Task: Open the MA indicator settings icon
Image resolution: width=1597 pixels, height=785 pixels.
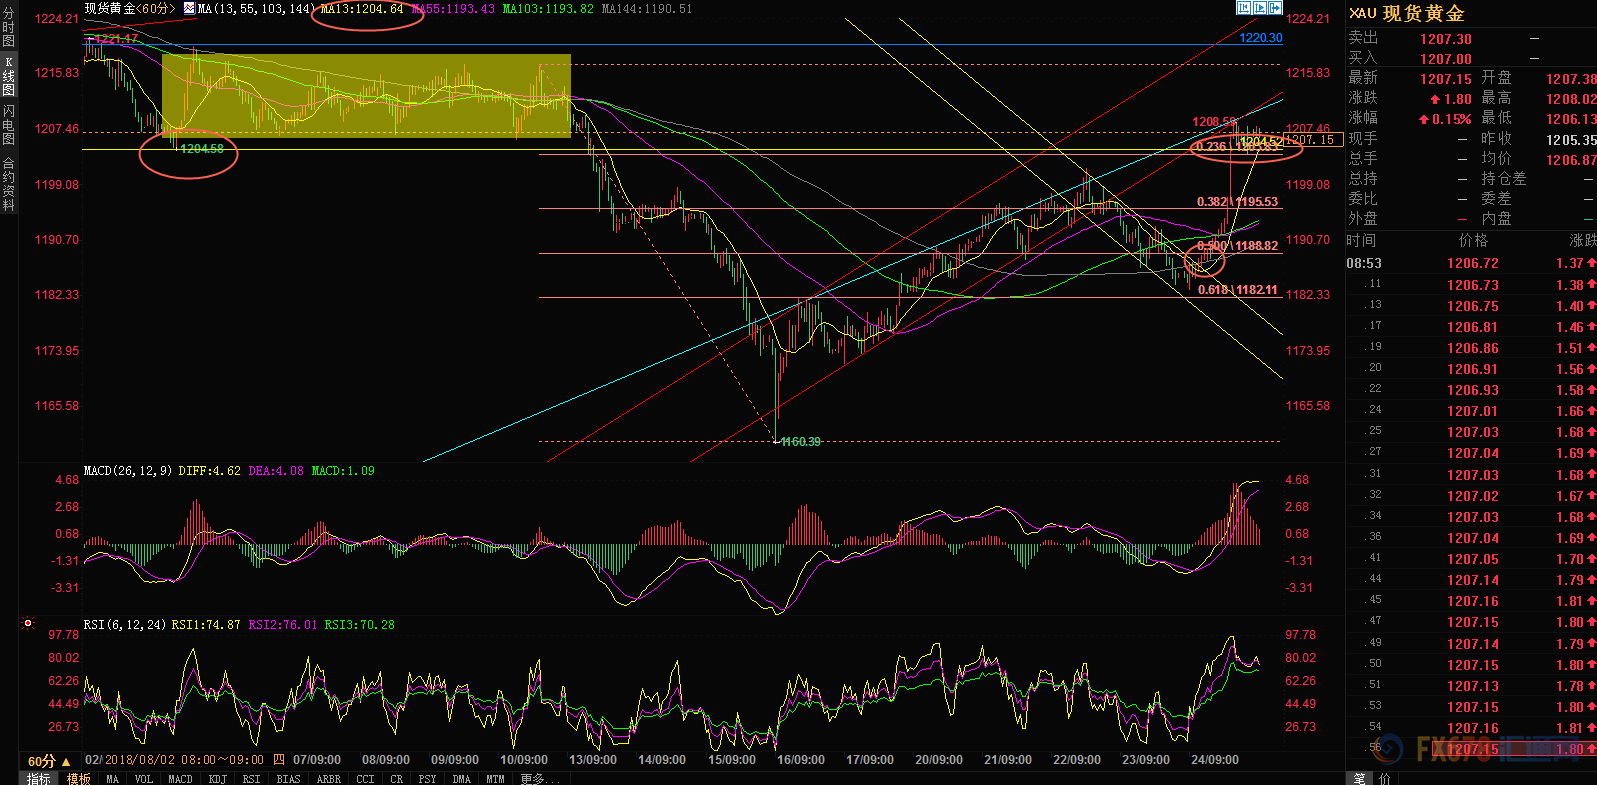Action: (189, 8)
